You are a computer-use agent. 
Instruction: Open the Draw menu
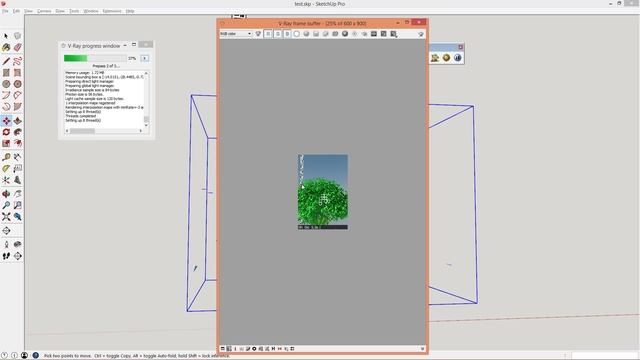(x=60, y=11)
